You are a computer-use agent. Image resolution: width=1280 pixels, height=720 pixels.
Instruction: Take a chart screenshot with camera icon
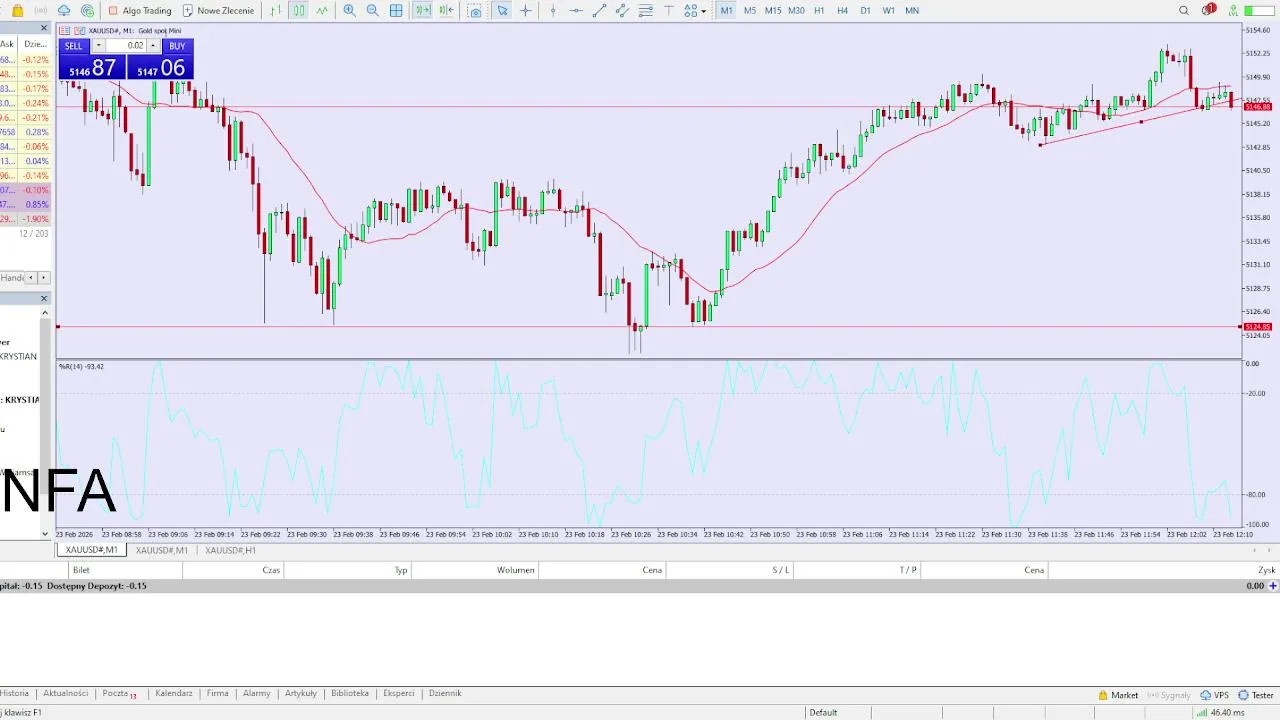point(475,10)
